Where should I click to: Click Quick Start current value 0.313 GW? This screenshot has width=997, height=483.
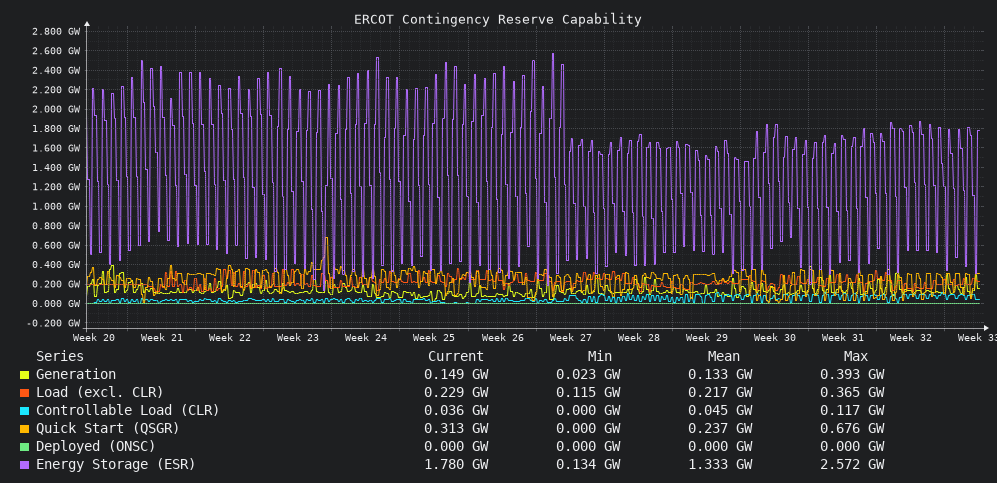(x=456, y=428)
